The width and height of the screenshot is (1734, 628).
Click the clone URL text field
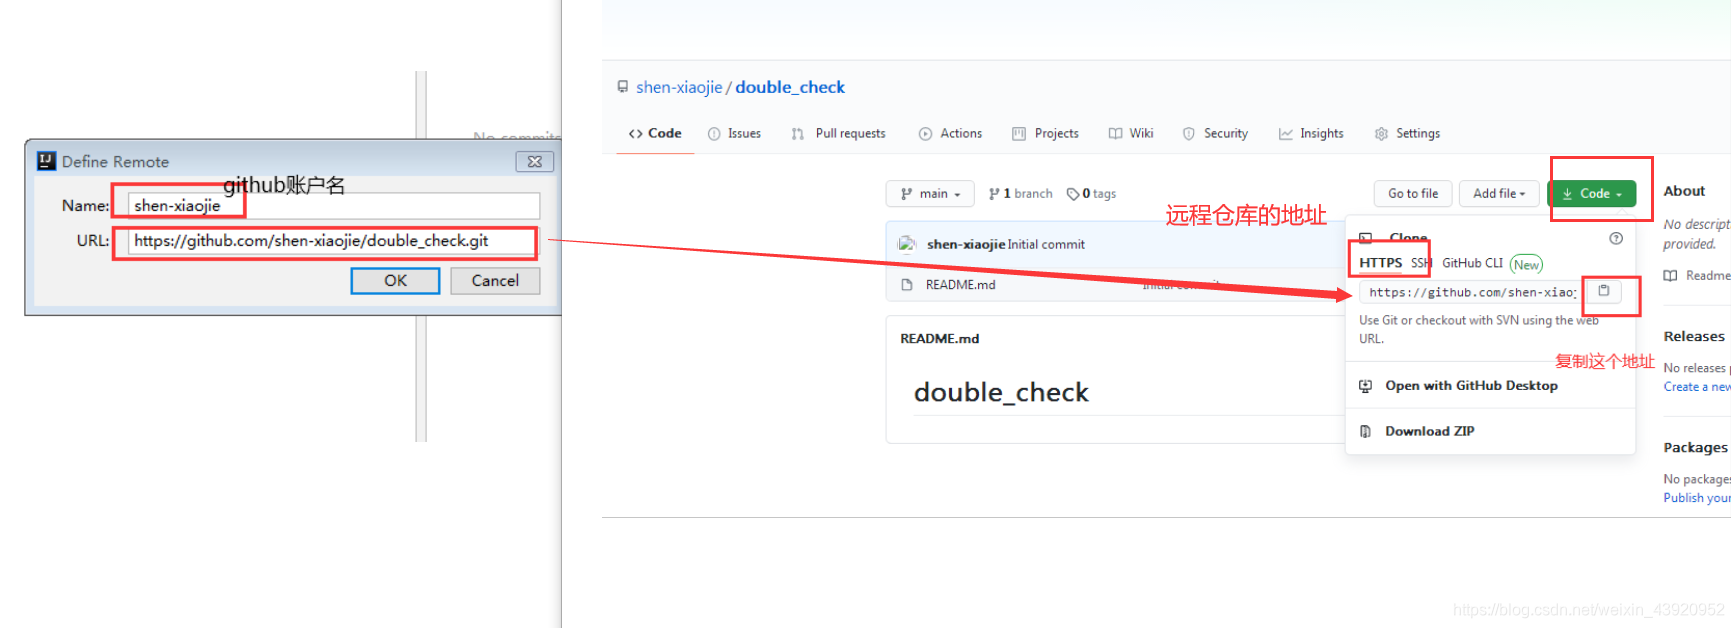[1471, 292]
